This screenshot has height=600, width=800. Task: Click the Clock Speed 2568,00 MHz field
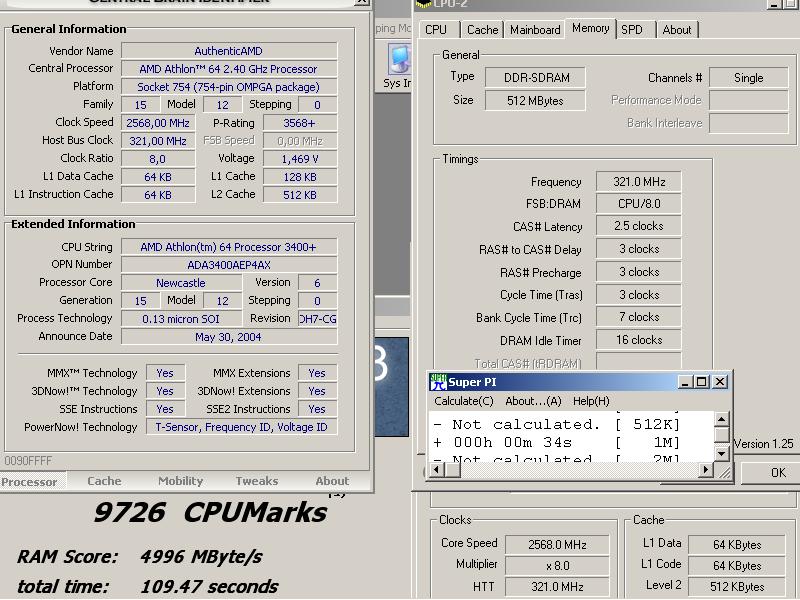158,123
